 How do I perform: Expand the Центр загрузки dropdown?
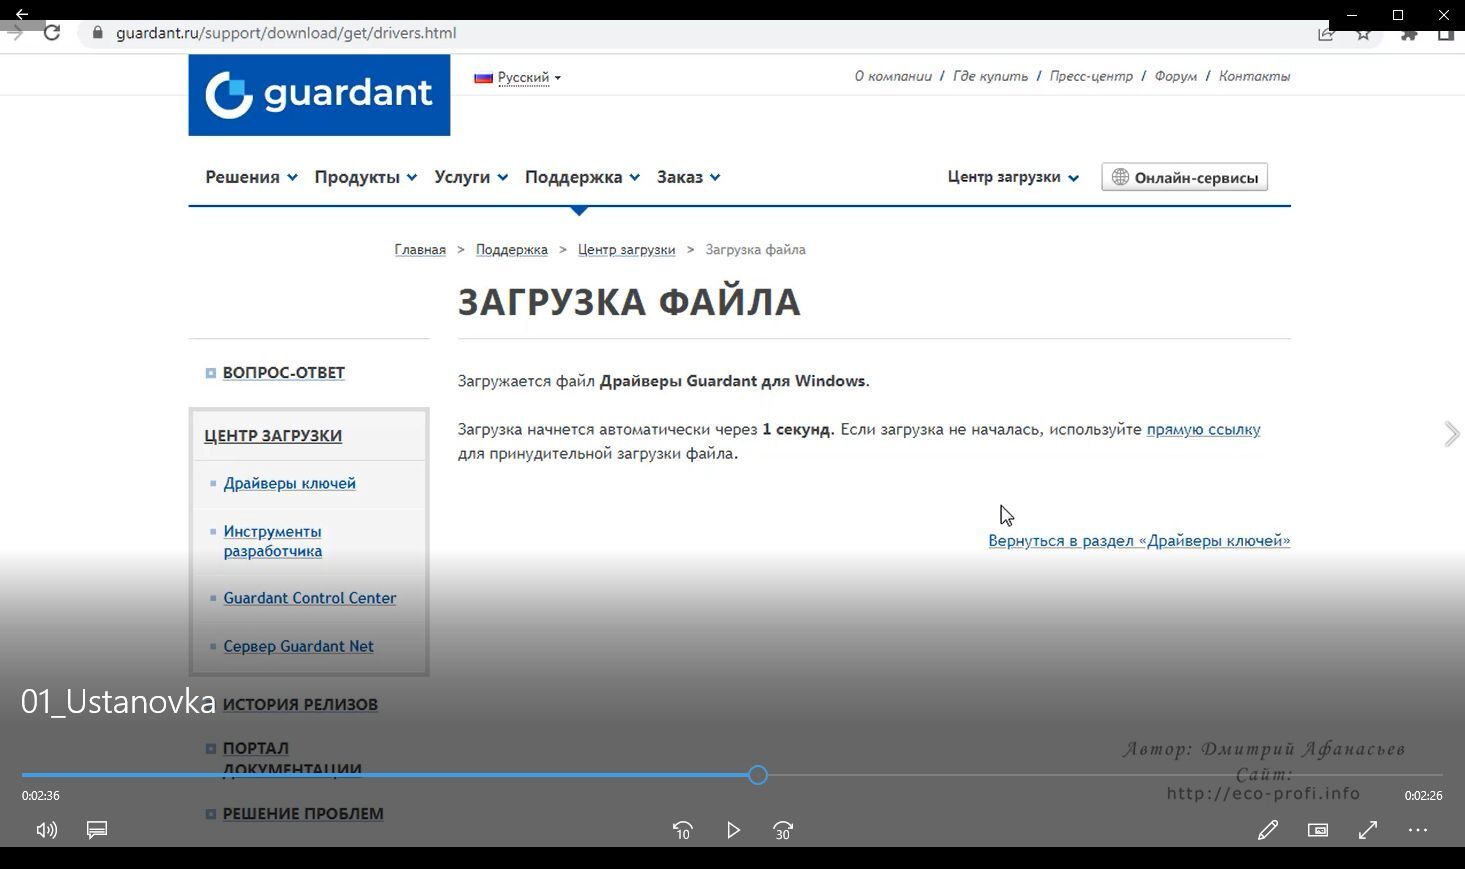1012,177
